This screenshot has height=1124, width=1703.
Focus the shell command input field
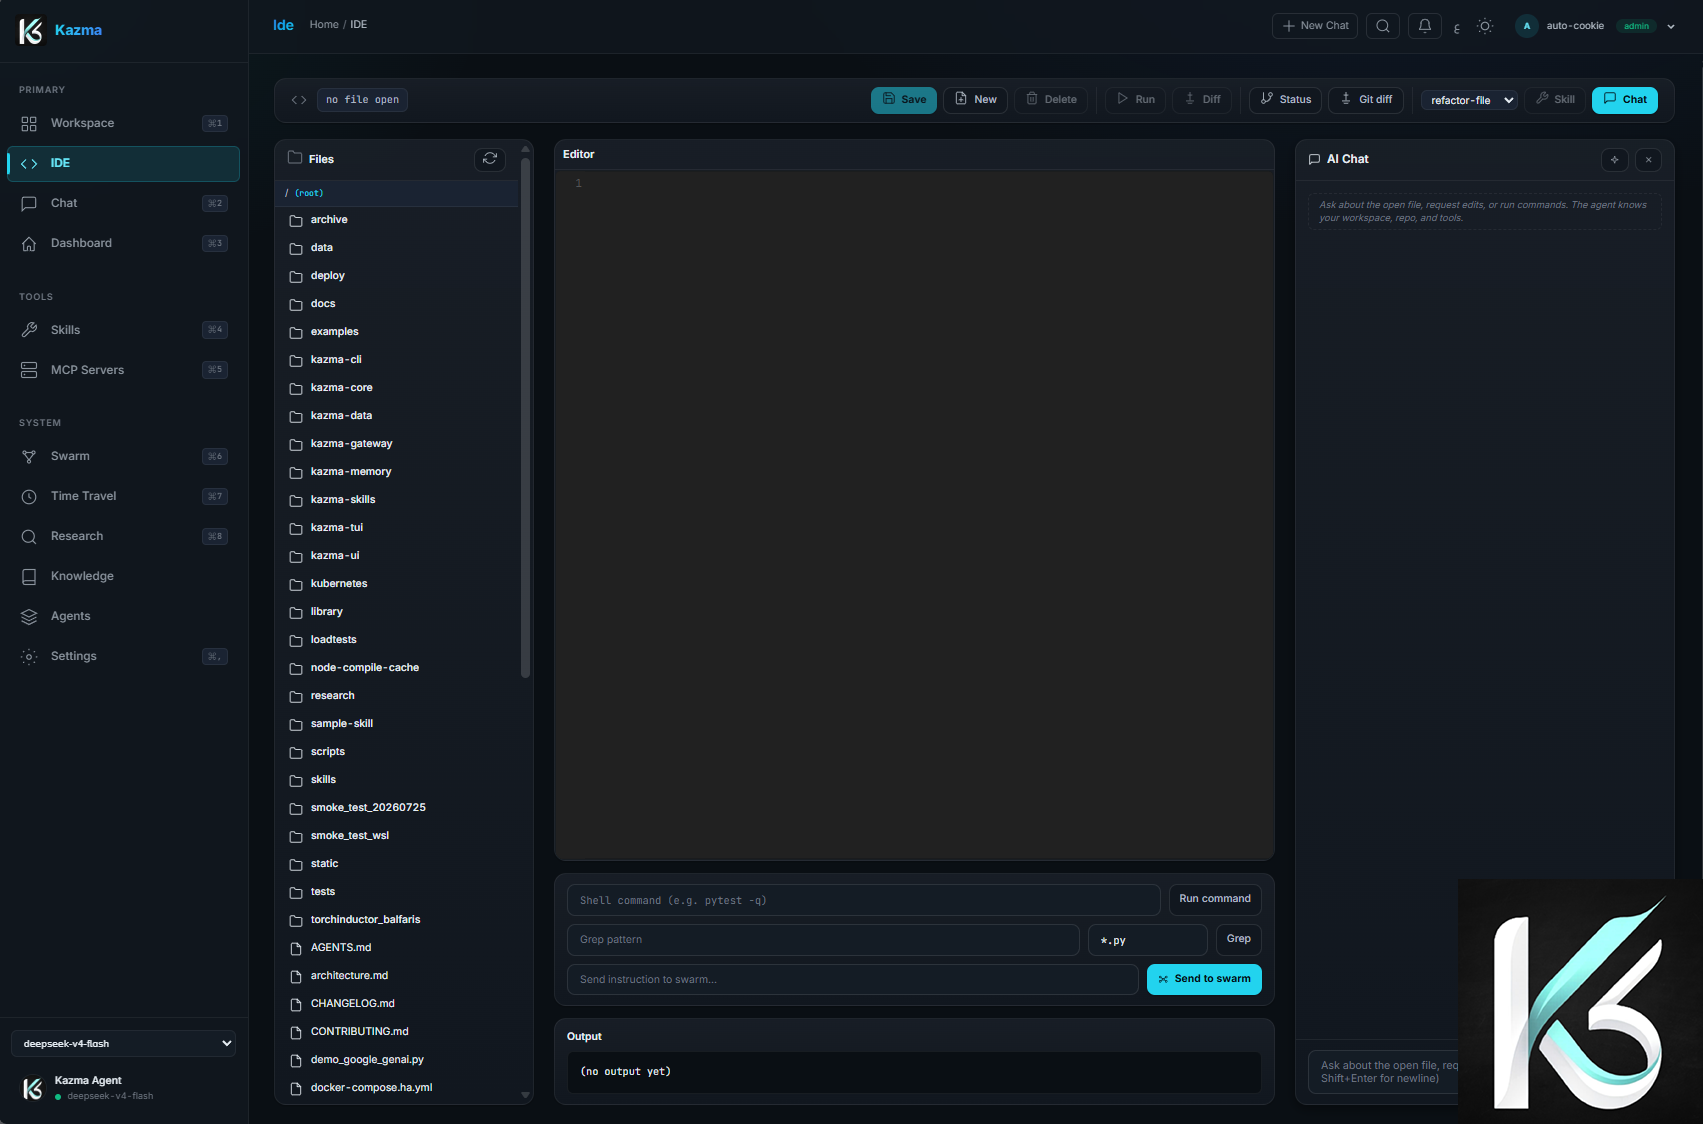coord(864,900)
